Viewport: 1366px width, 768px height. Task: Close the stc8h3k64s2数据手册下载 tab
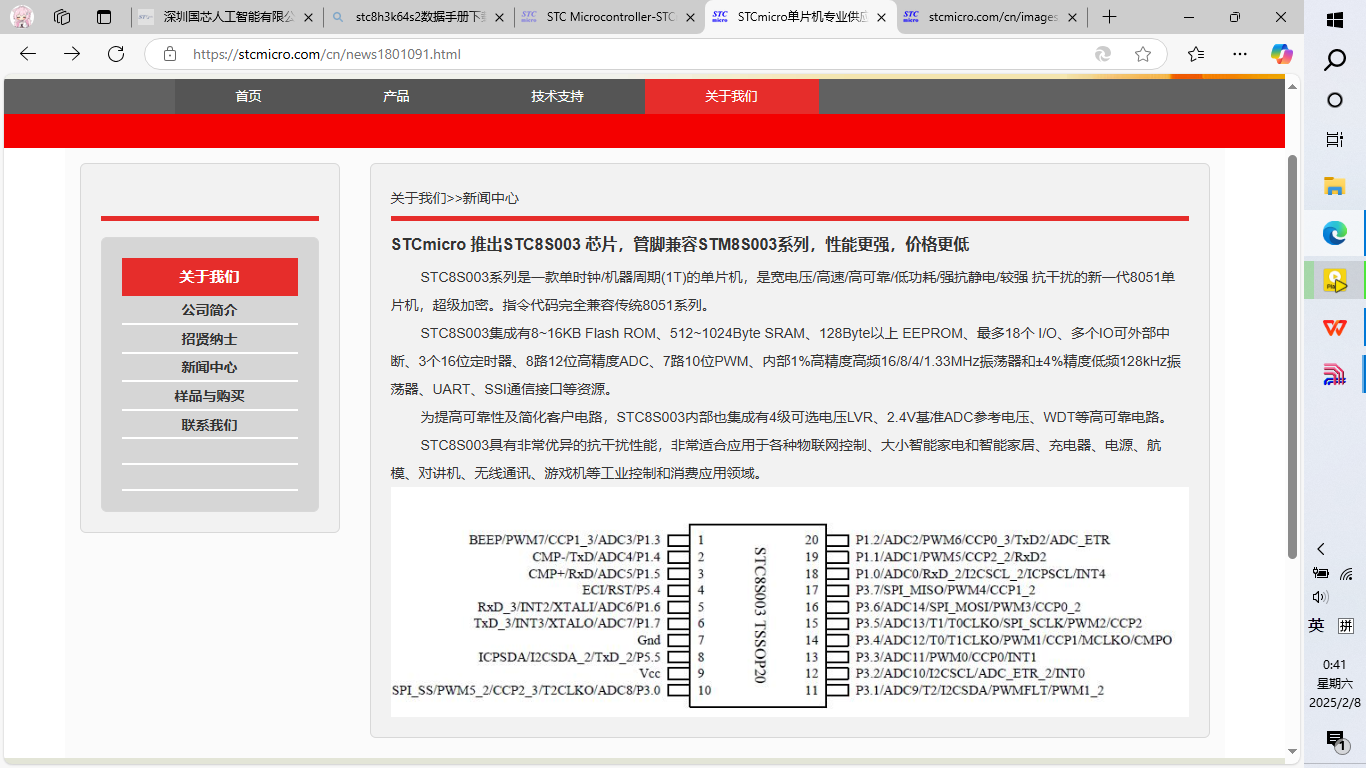click(x=498, y=17)
